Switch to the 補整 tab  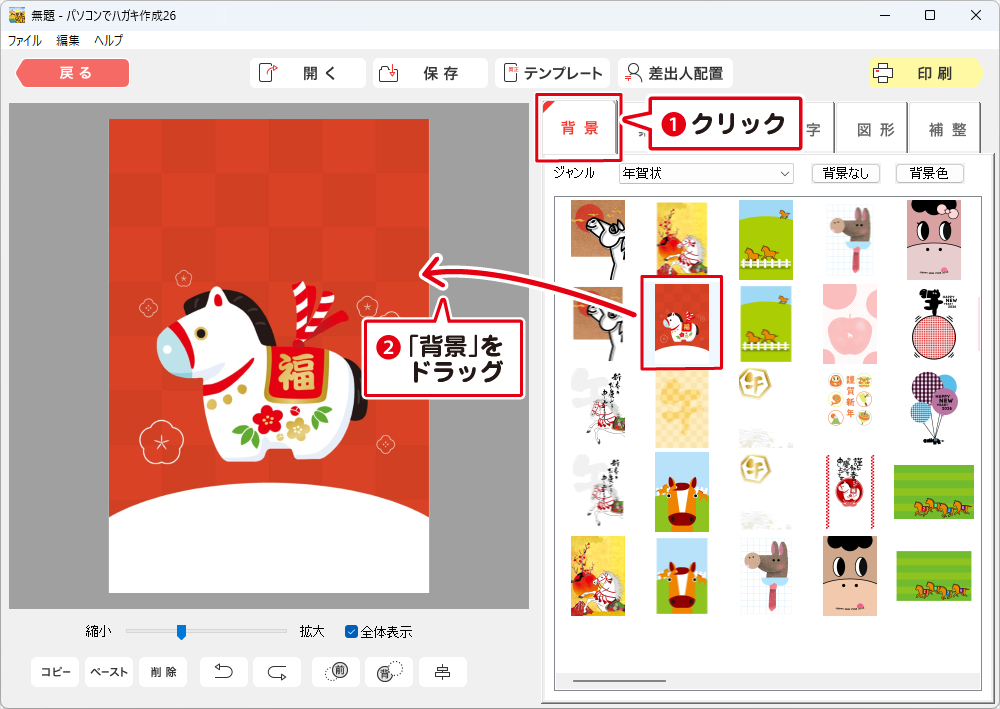pyautogui.click(x=946, y=130)
